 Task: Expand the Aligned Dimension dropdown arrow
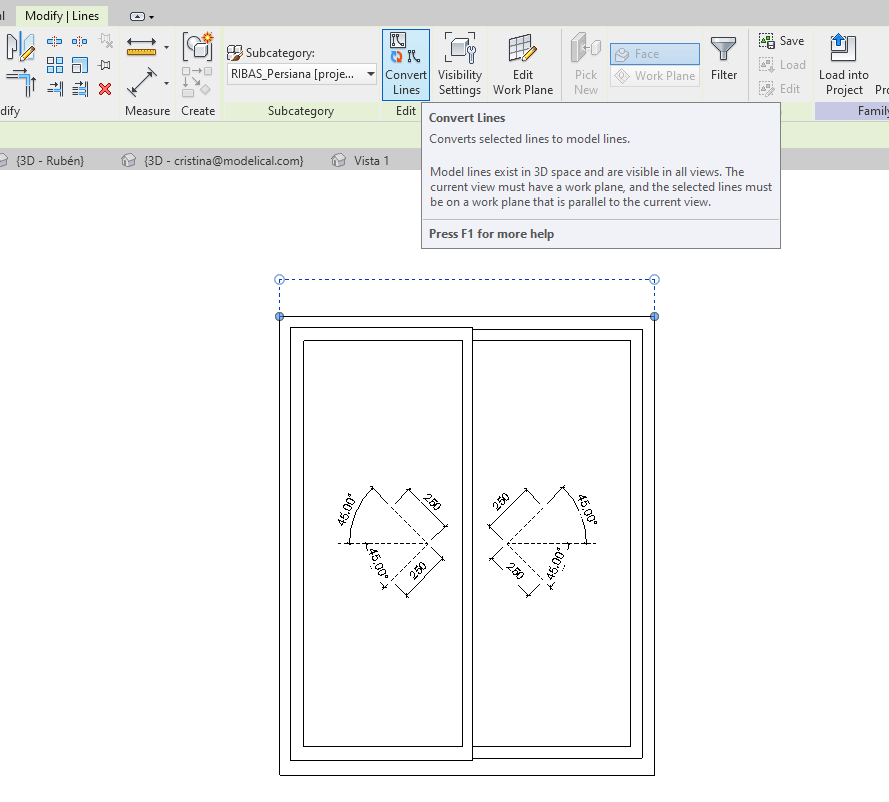point(166,83)
